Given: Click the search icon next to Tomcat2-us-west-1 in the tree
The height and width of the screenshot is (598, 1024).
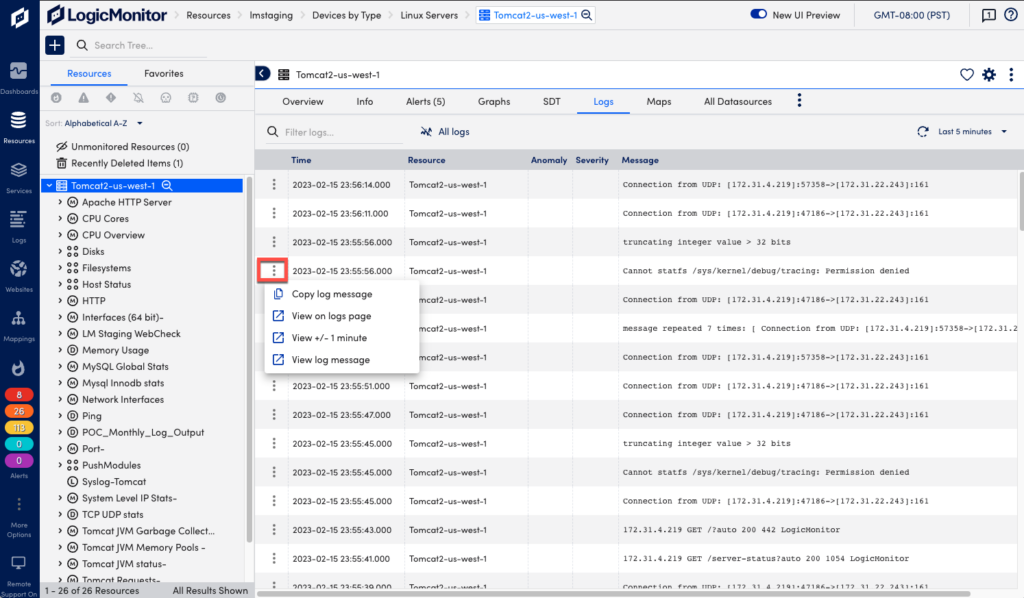Looking at the screenshot, I should click(167, 185).
